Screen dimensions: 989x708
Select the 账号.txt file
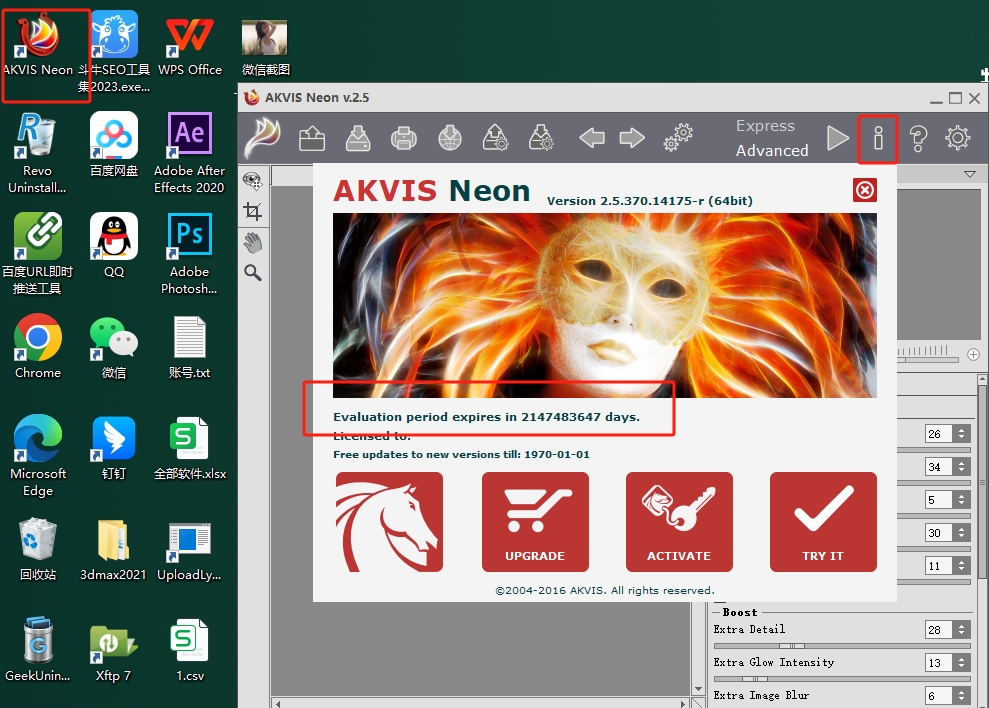(x=189, y=347)
